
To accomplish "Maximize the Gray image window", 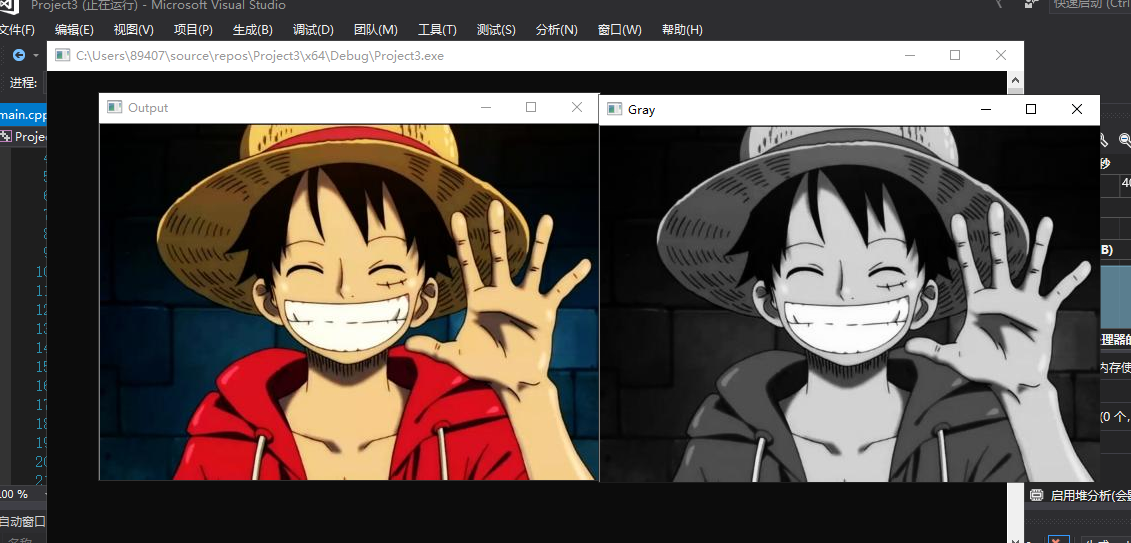I will tap(1031, 109).
